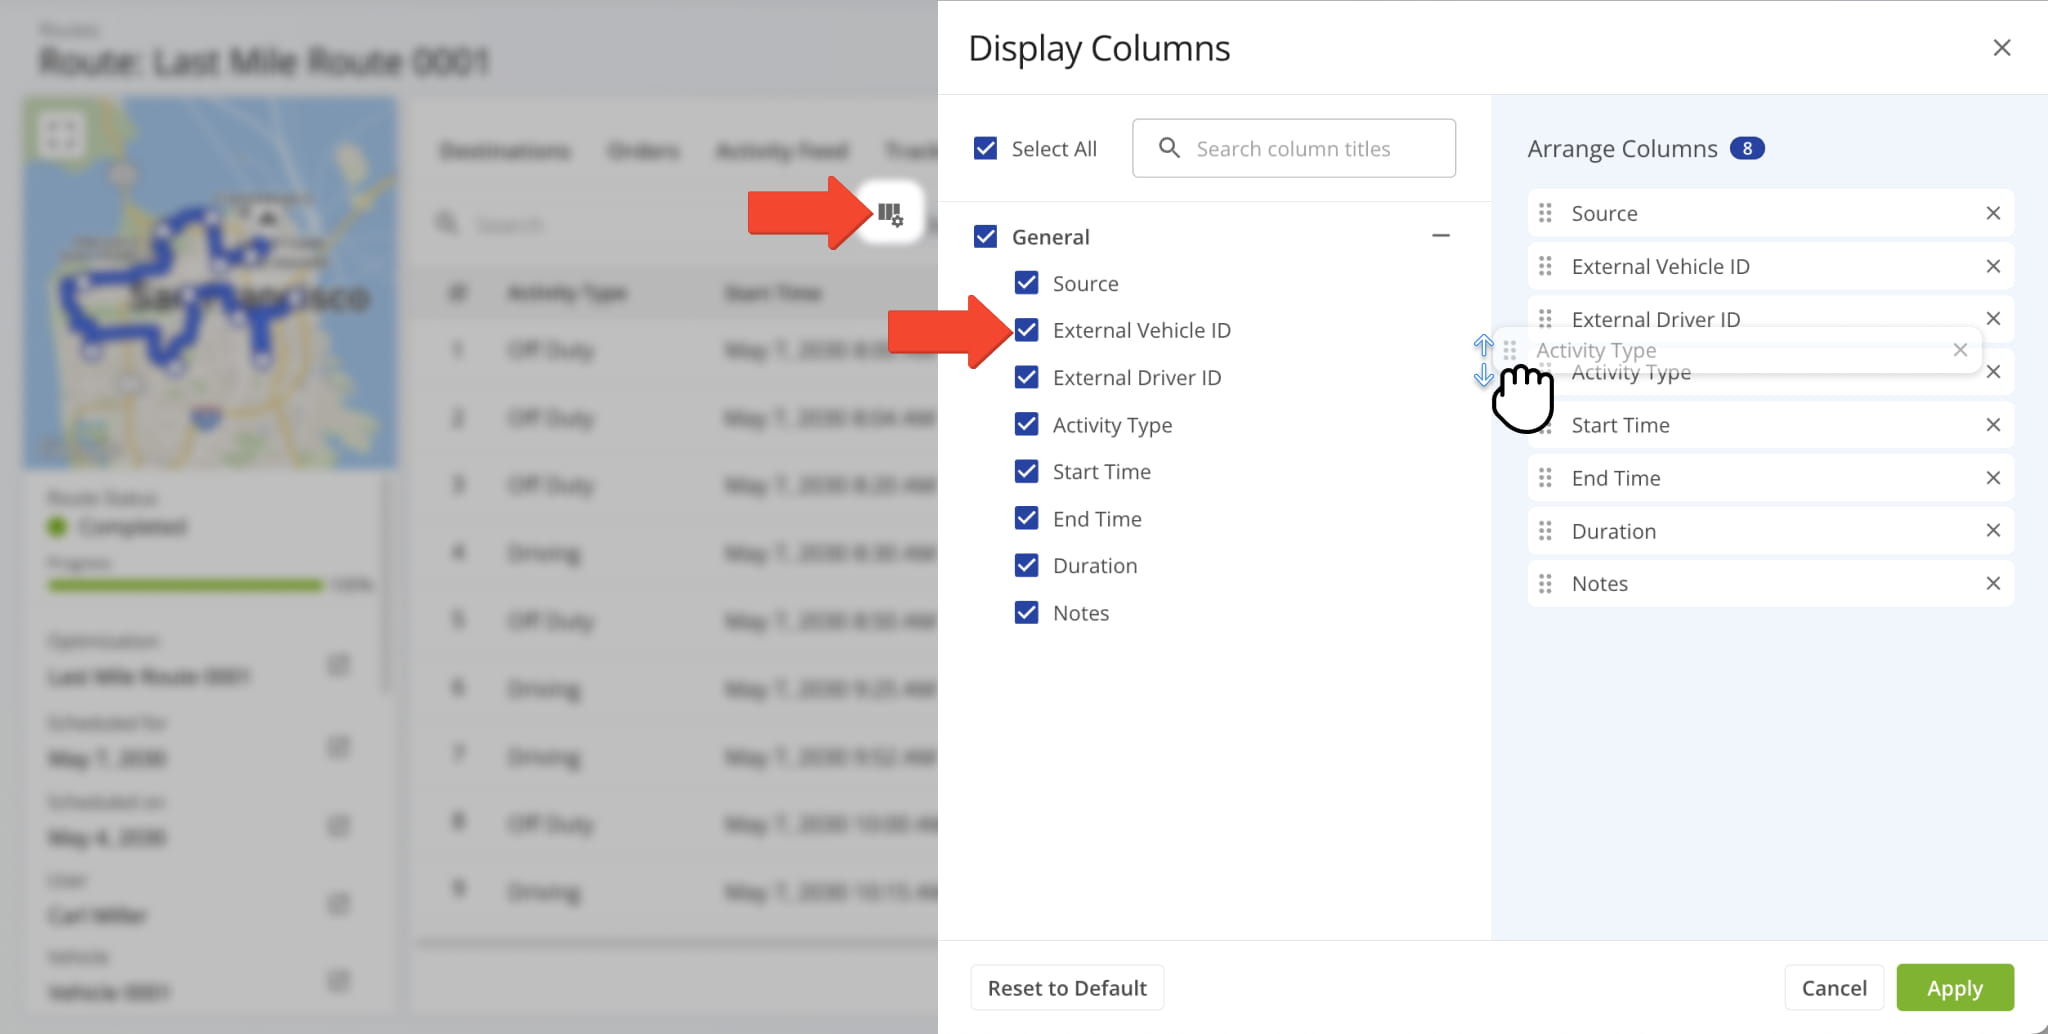Remove Notes column from arrange list
2048x1034 pixels.
click(x=1992, y=583)
